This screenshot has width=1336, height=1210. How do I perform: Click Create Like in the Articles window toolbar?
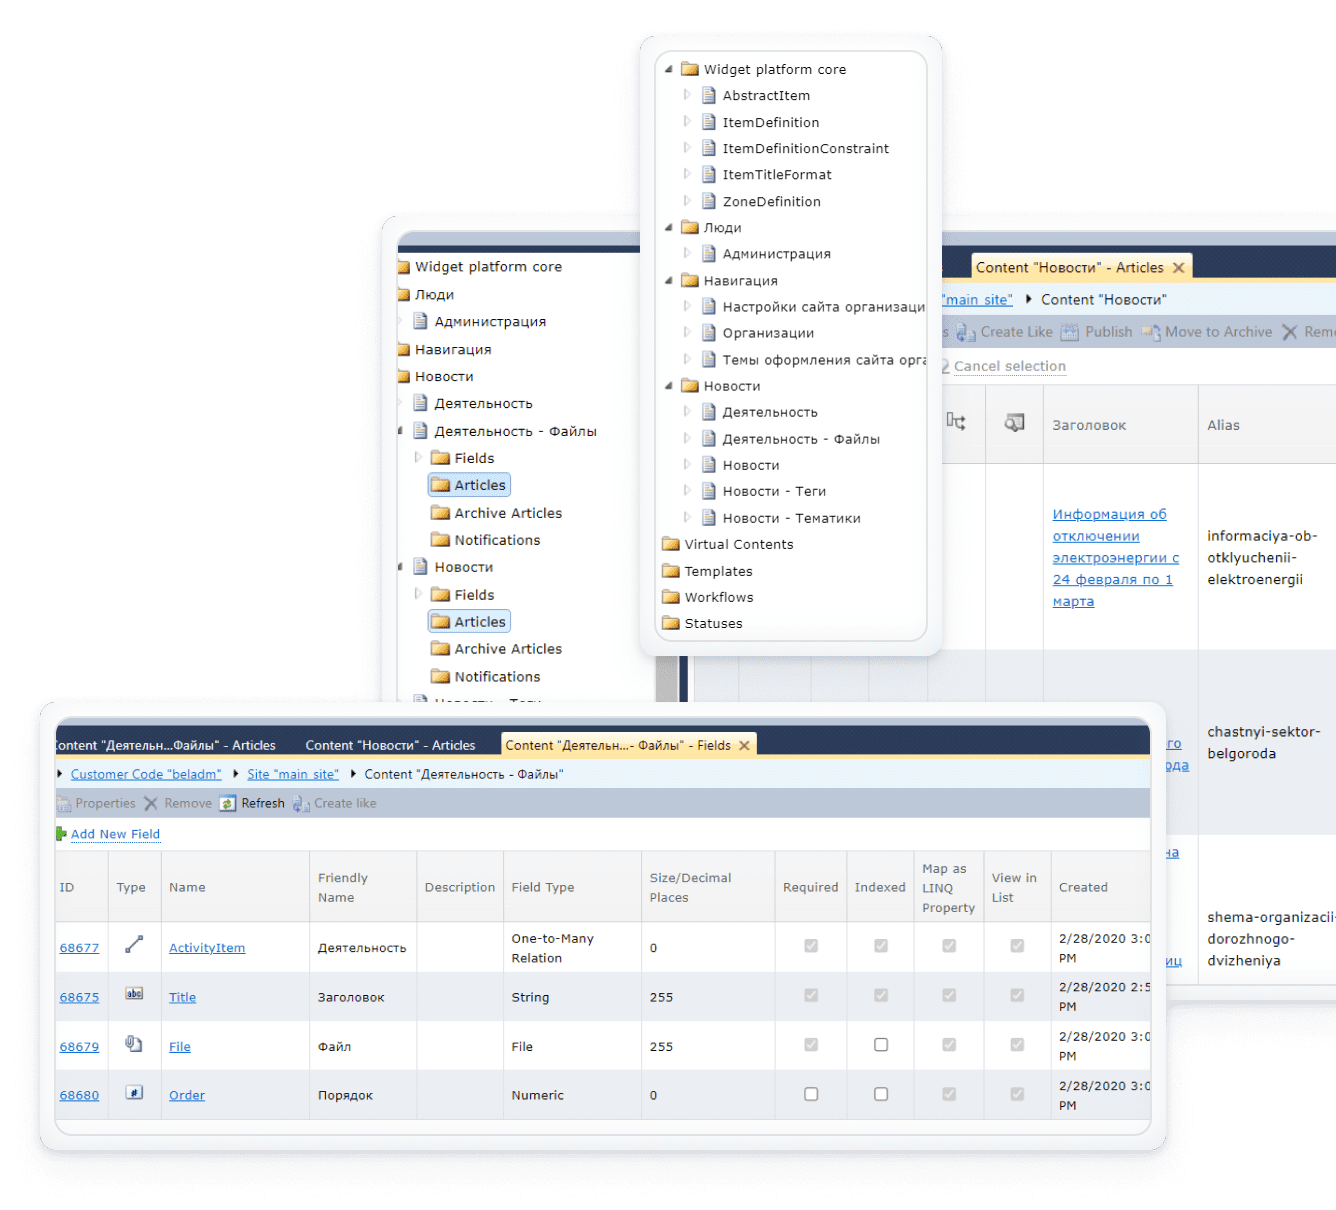1005,332
